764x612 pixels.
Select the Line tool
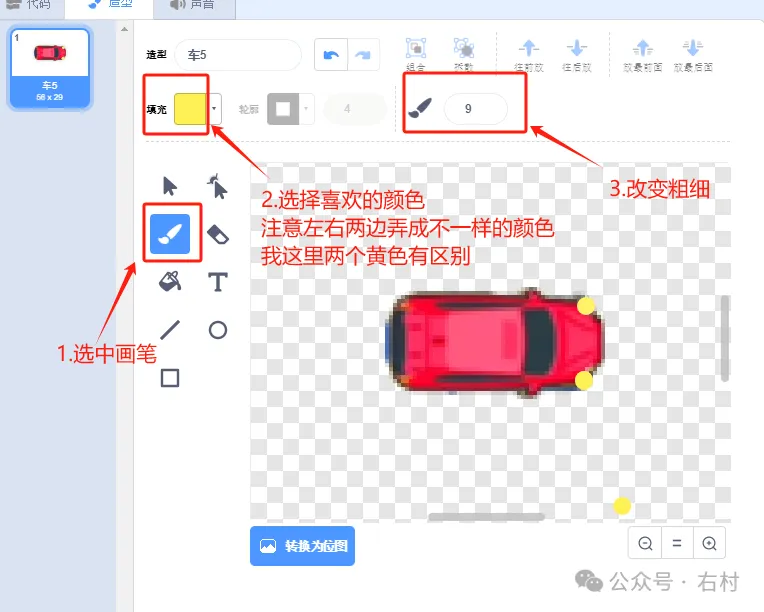coord(170,330)
